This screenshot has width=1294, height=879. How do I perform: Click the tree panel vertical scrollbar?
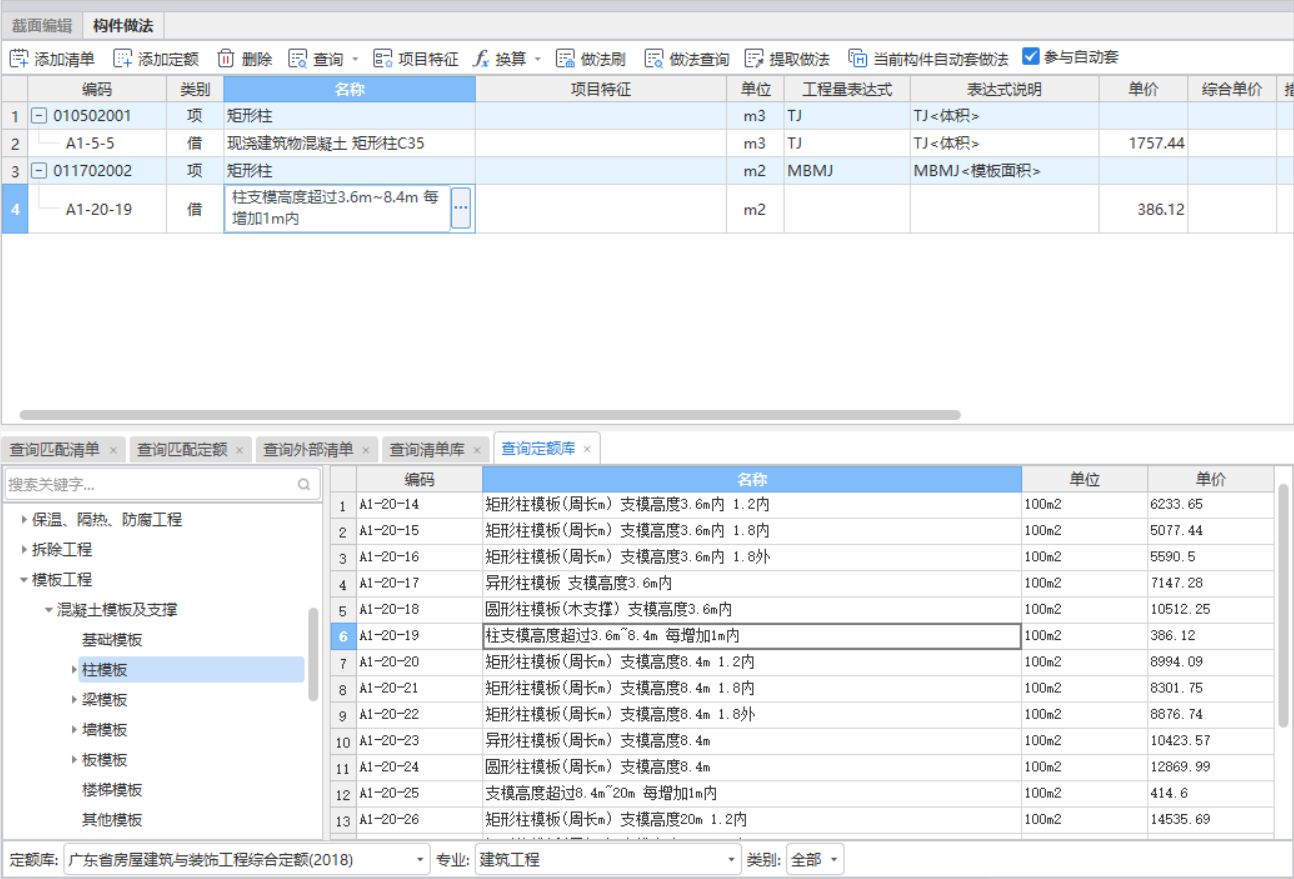tap(314, 654)
